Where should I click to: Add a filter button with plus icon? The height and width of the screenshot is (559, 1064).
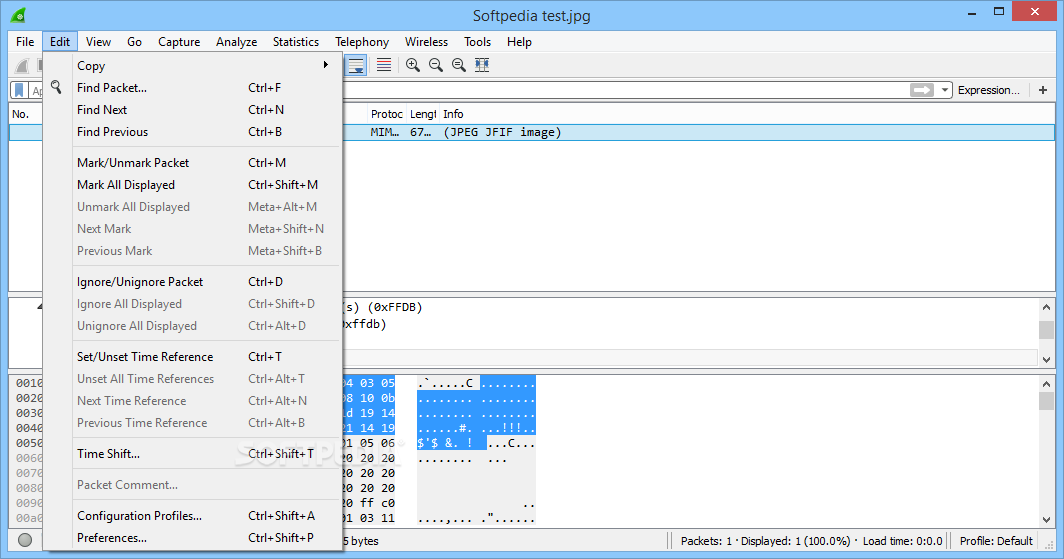click(1043, 90)
